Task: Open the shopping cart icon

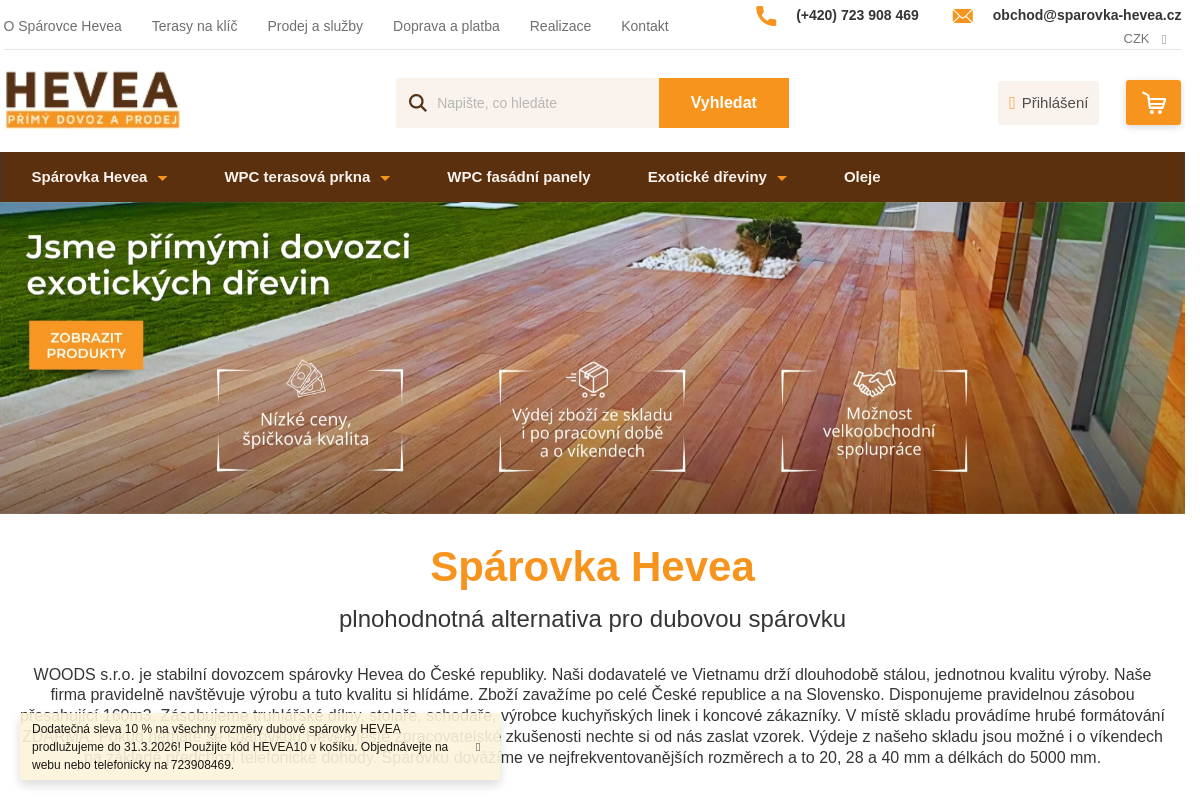Action: (x=1153, y=102)
